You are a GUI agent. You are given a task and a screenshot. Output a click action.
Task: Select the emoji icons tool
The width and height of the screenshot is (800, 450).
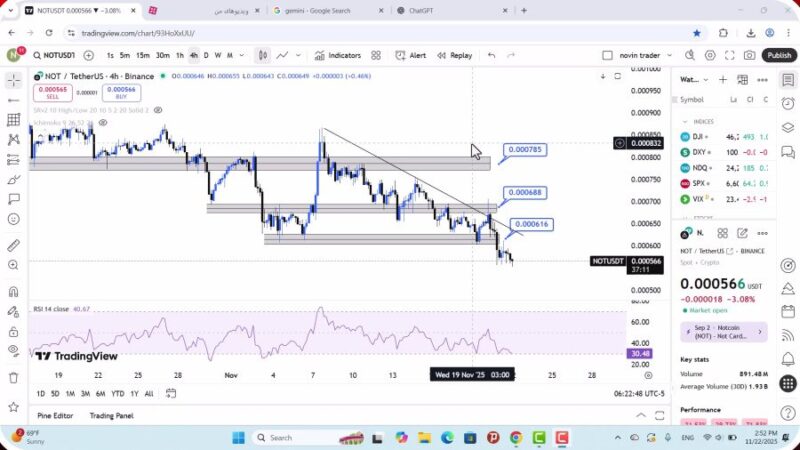click(13, 219)
